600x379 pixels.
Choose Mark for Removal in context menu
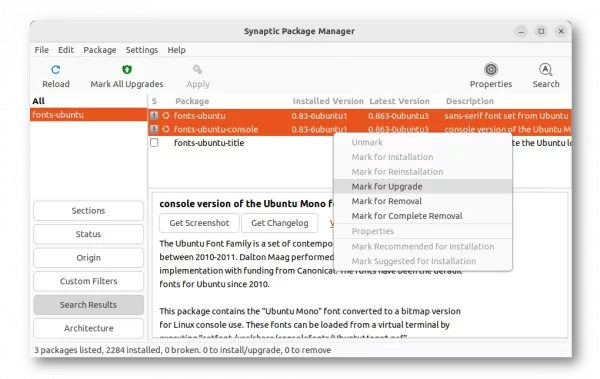(423, 201)
